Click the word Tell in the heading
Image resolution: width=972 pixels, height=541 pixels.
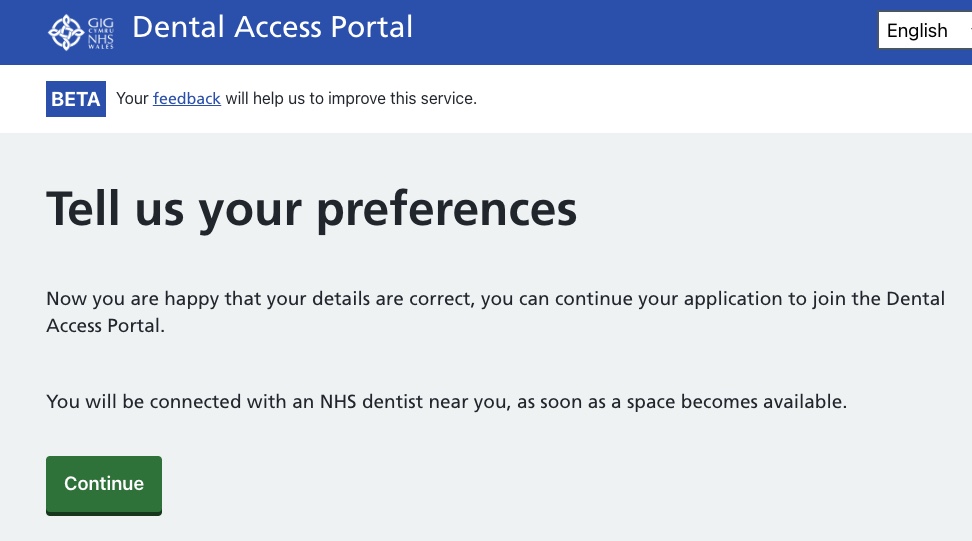[82, 208]
